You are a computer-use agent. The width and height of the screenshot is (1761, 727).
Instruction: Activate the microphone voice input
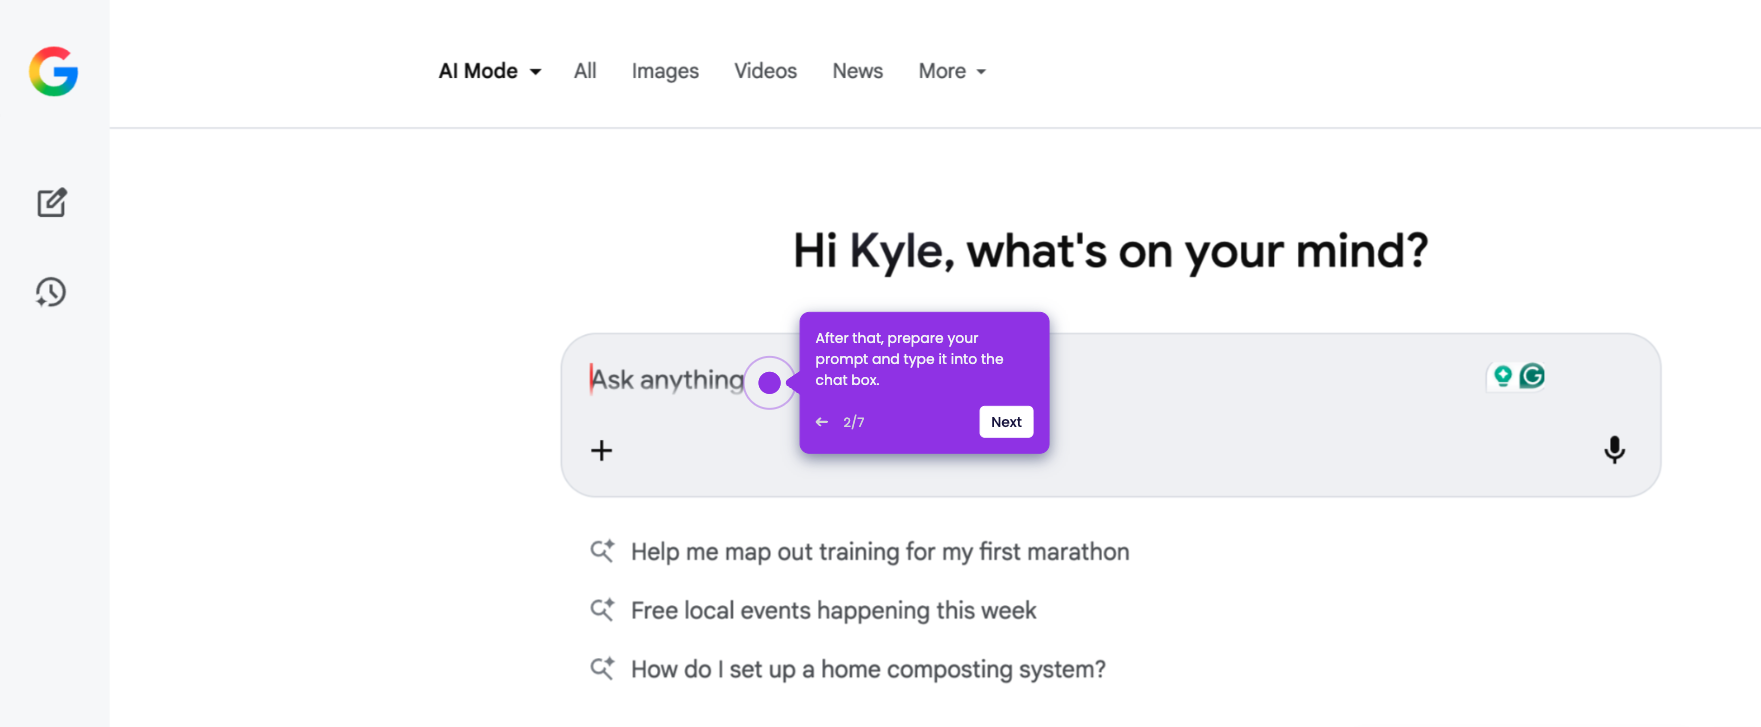click(1614, 450)
